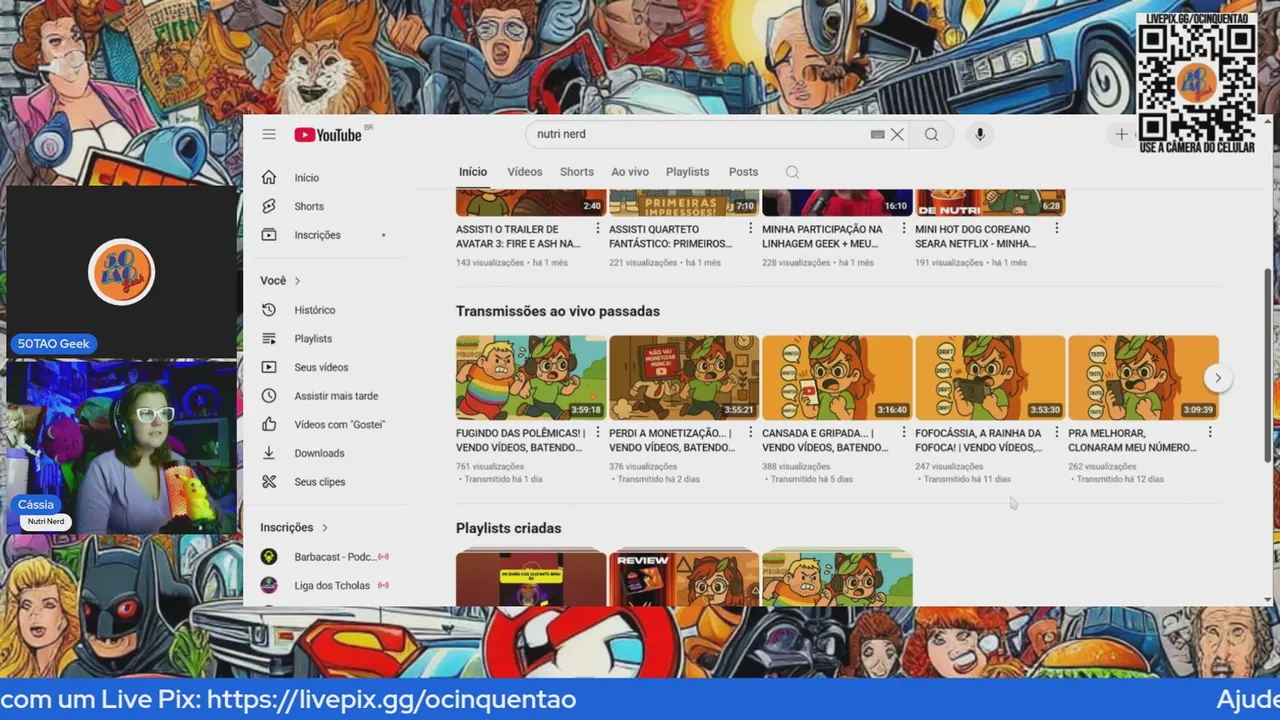Switch to the Playlists channel tab

click(x=688, y=172)
